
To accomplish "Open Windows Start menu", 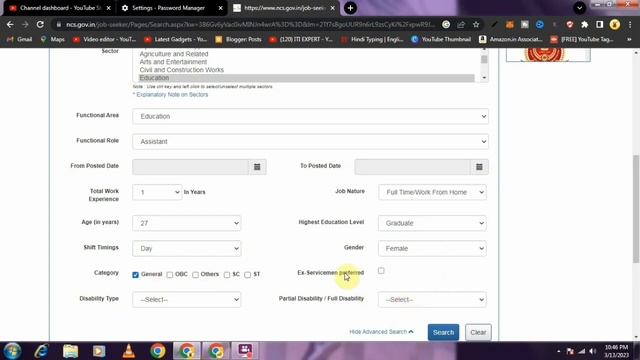I will pos(12,351).
